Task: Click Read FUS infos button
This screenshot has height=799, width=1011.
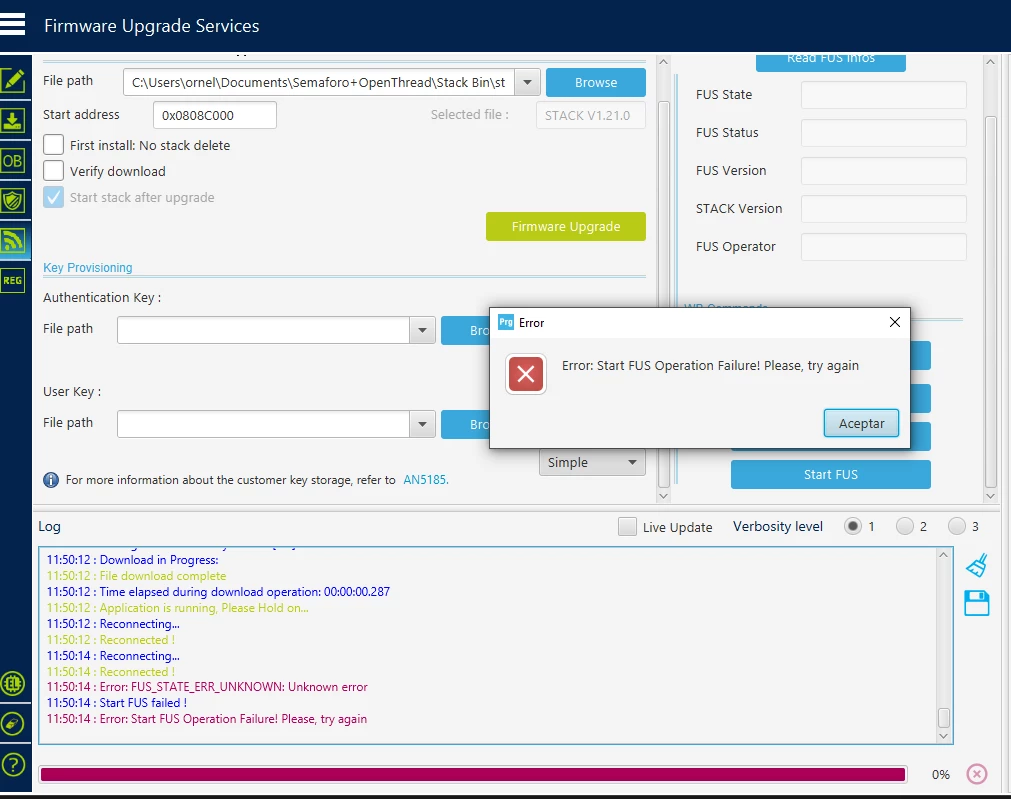Action: 830,62
